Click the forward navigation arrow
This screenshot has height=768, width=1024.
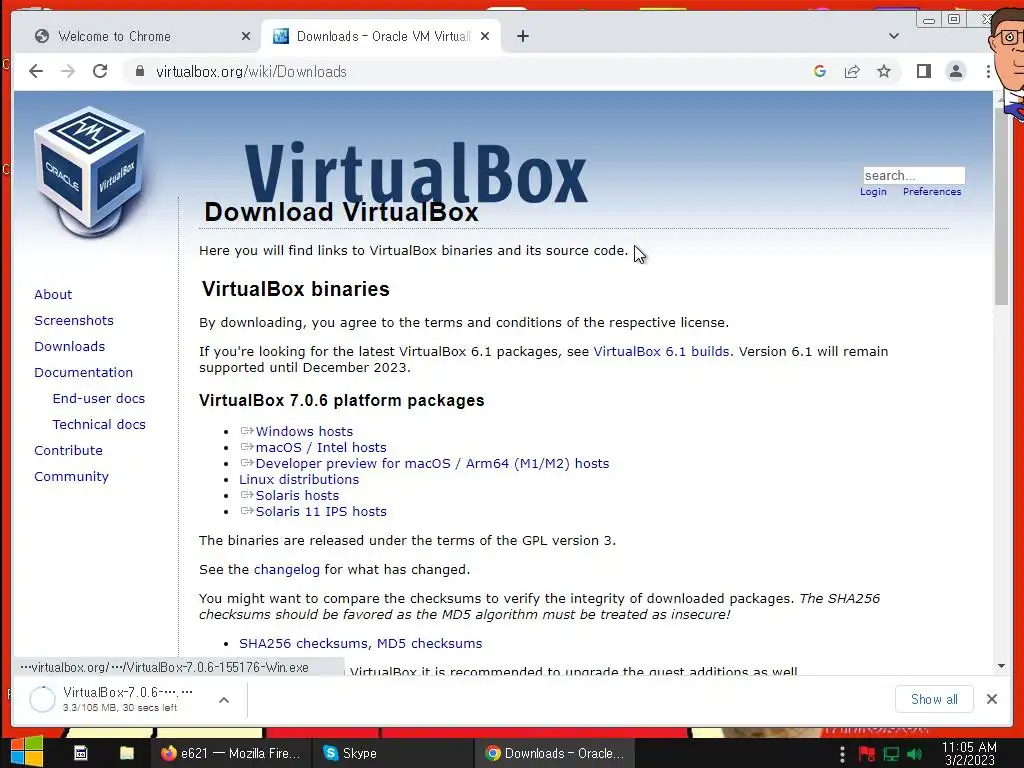(x=68, y=71)
